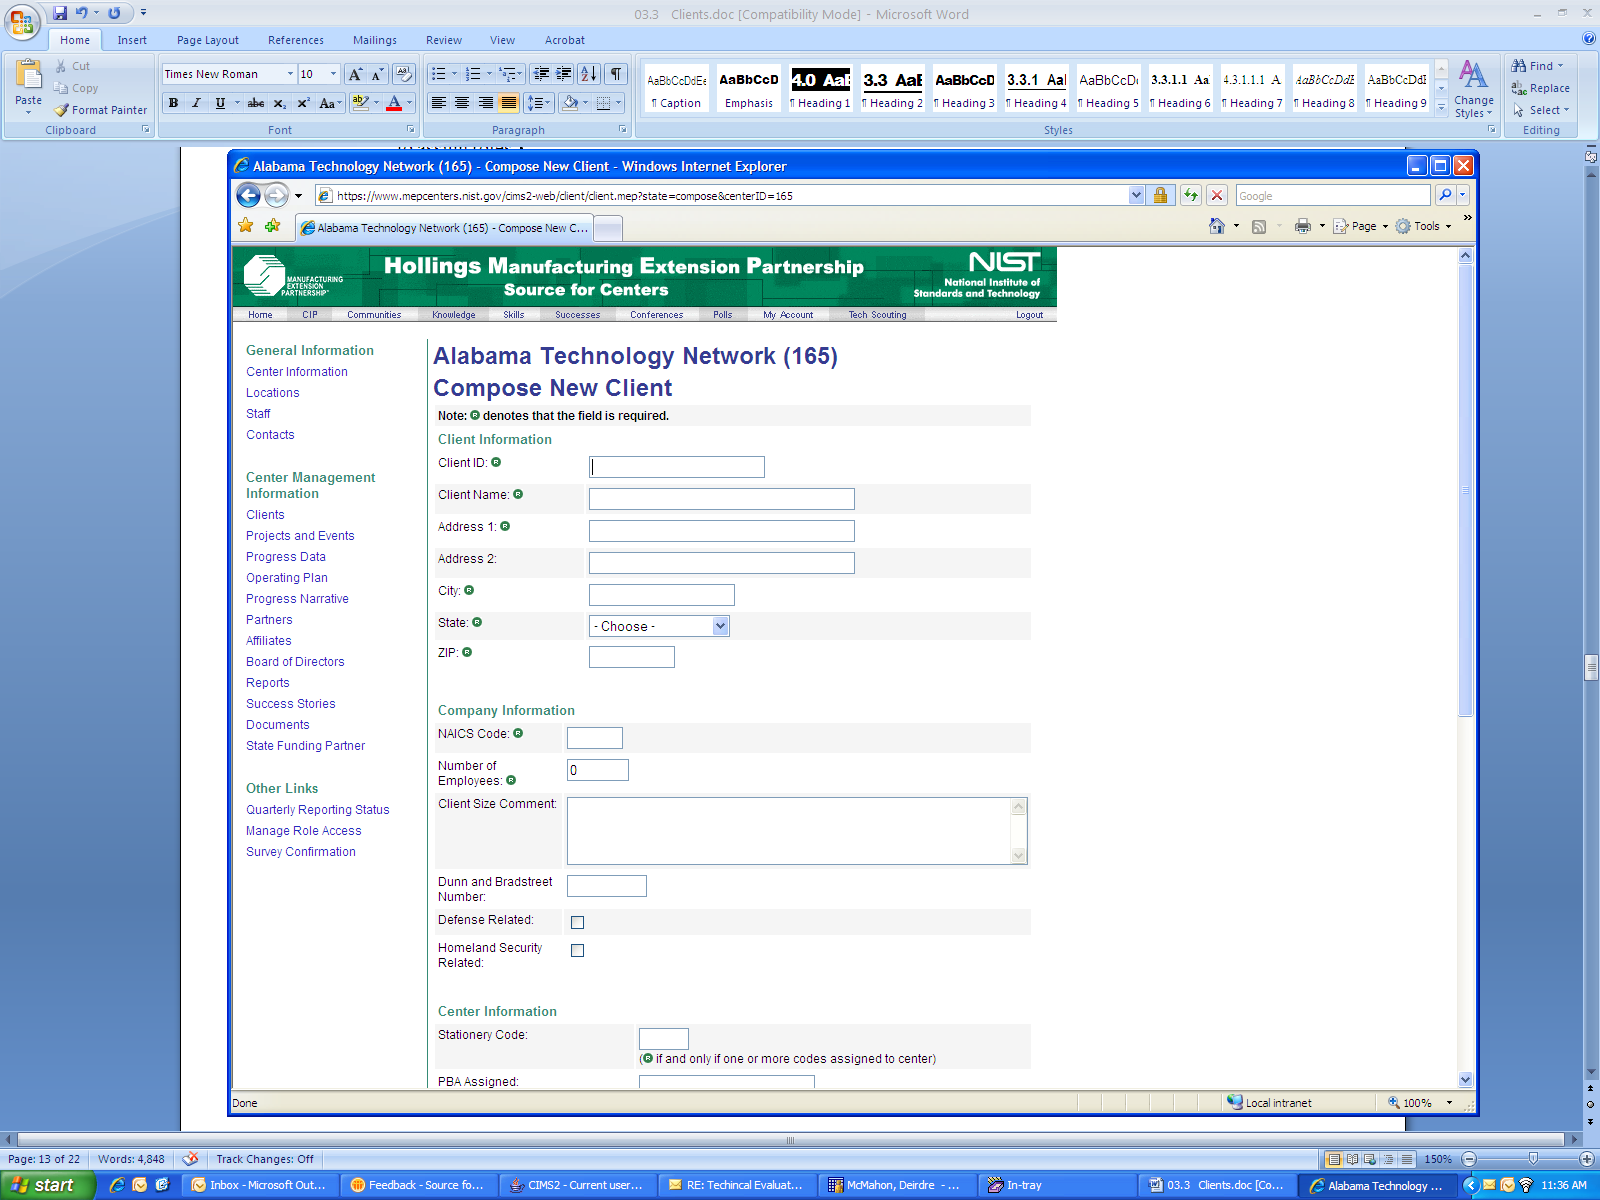Open the Review ribbon tab
The image size is (1600, 1200).
(444, 40)
